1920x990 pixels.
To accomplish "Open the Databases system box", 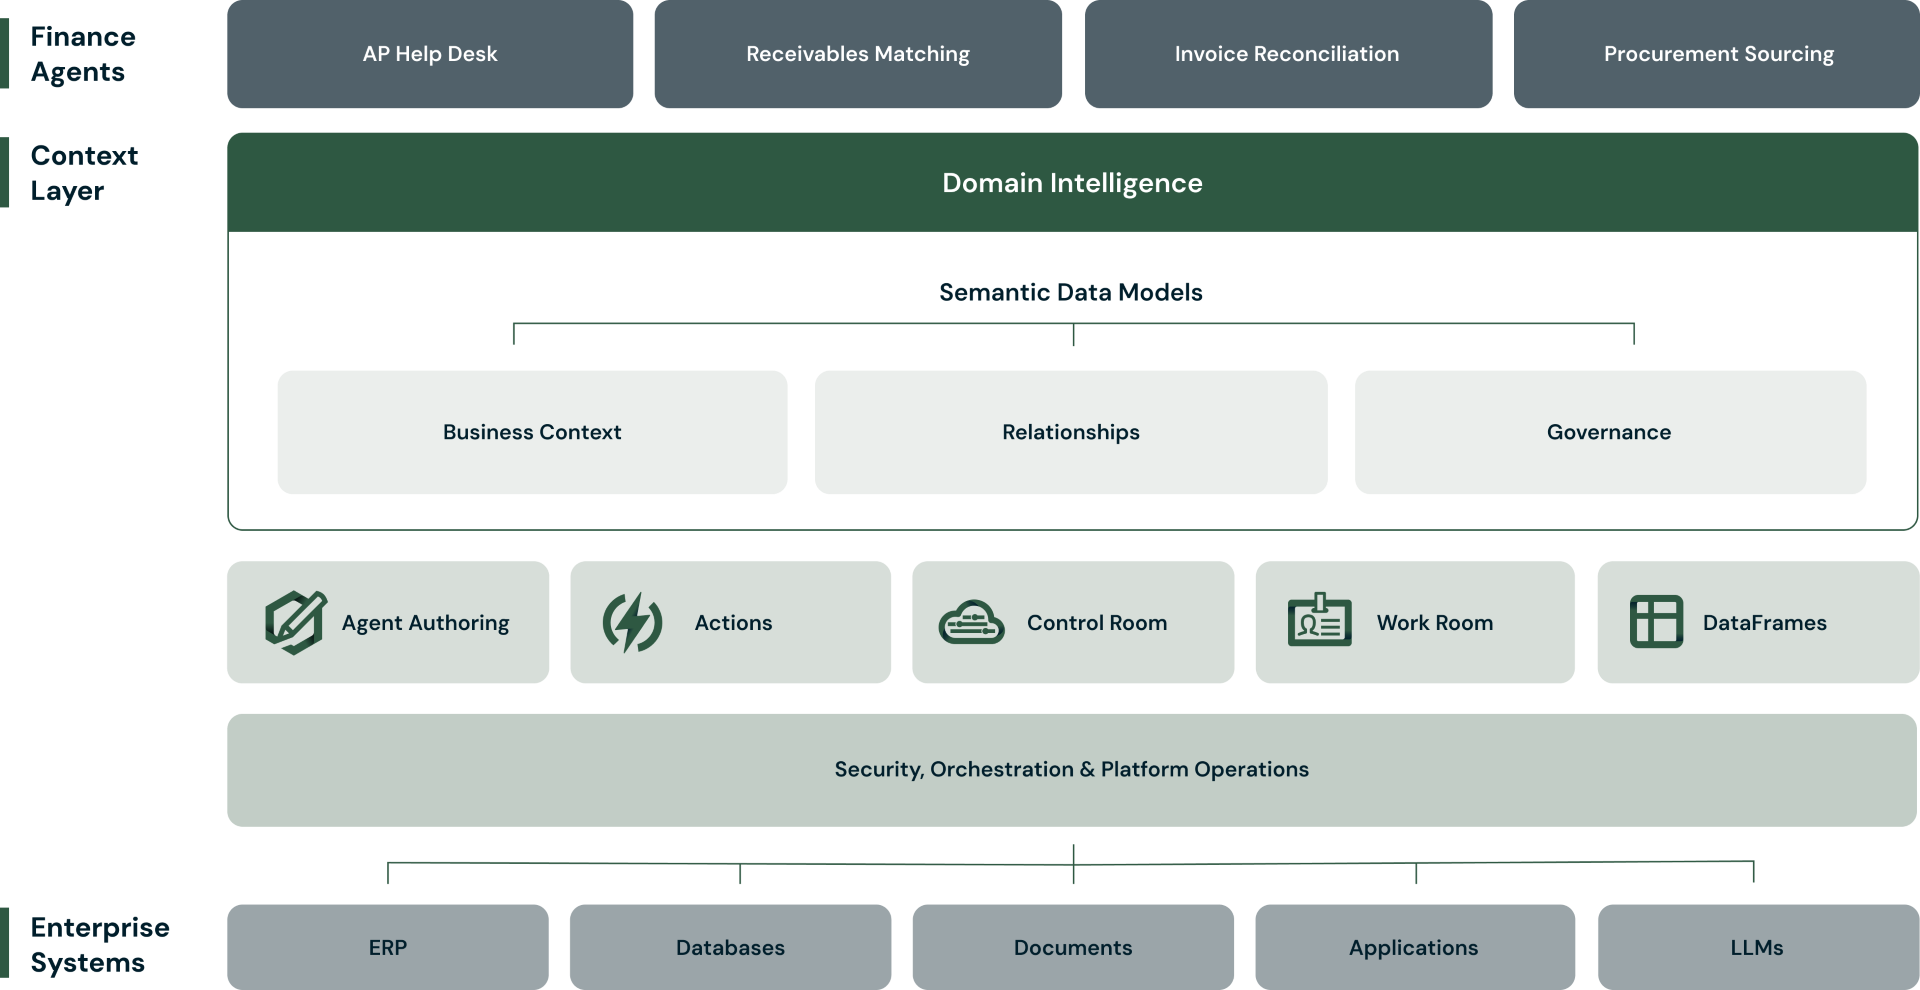I will coord(730,947).
